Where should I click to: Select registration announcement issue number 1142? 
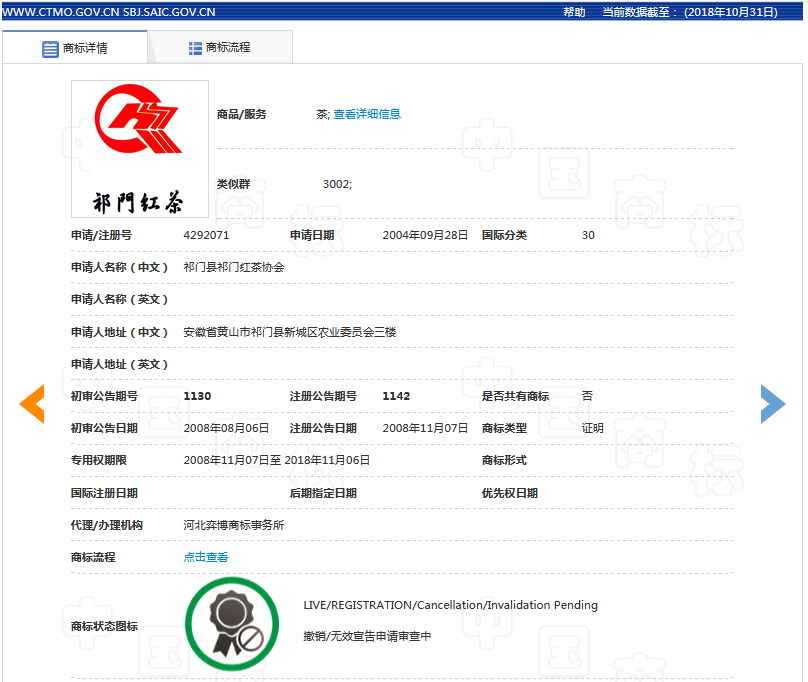[x=396, y=396]
